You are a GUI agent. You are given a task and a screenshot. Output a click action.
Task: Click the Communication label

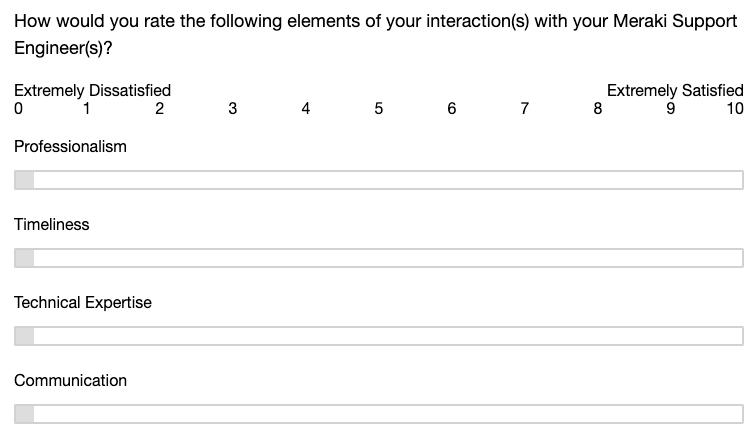point(70,381)
